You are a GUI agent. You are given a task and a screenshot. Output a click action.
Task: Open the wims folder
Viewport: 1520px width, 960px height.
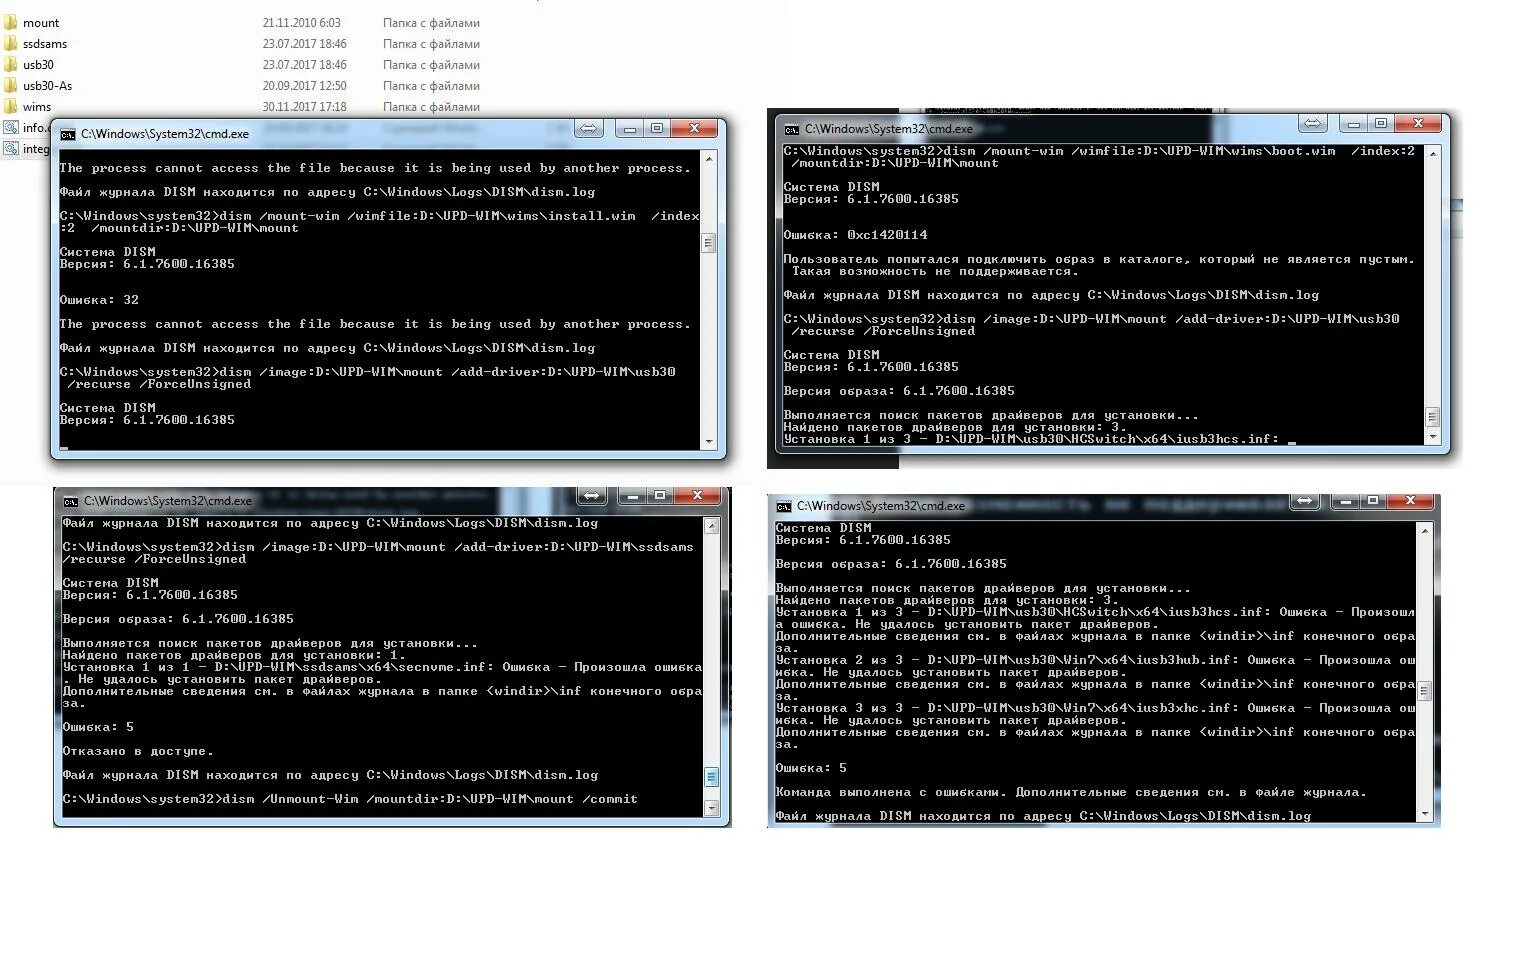pyautogui.click(x=35, y=106)
